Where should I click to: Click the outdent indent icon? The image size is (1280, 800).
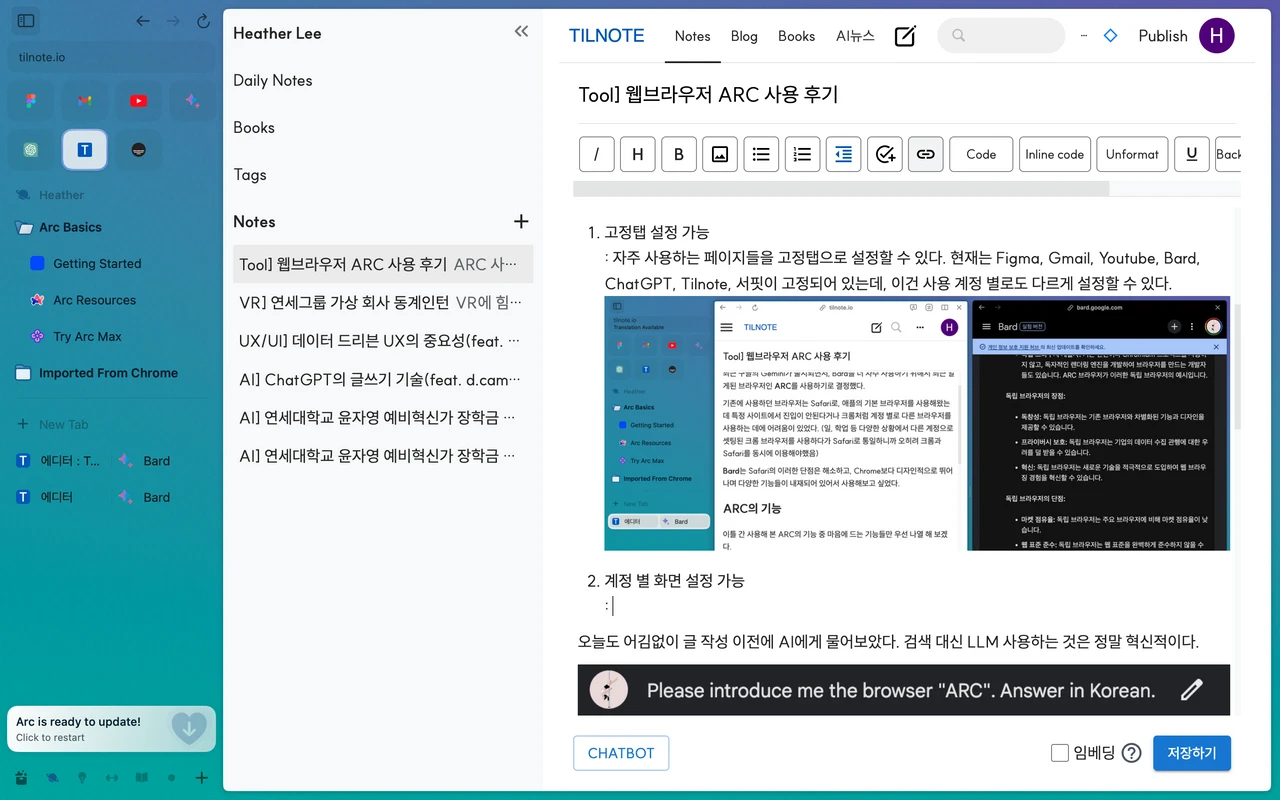(843, 154)
